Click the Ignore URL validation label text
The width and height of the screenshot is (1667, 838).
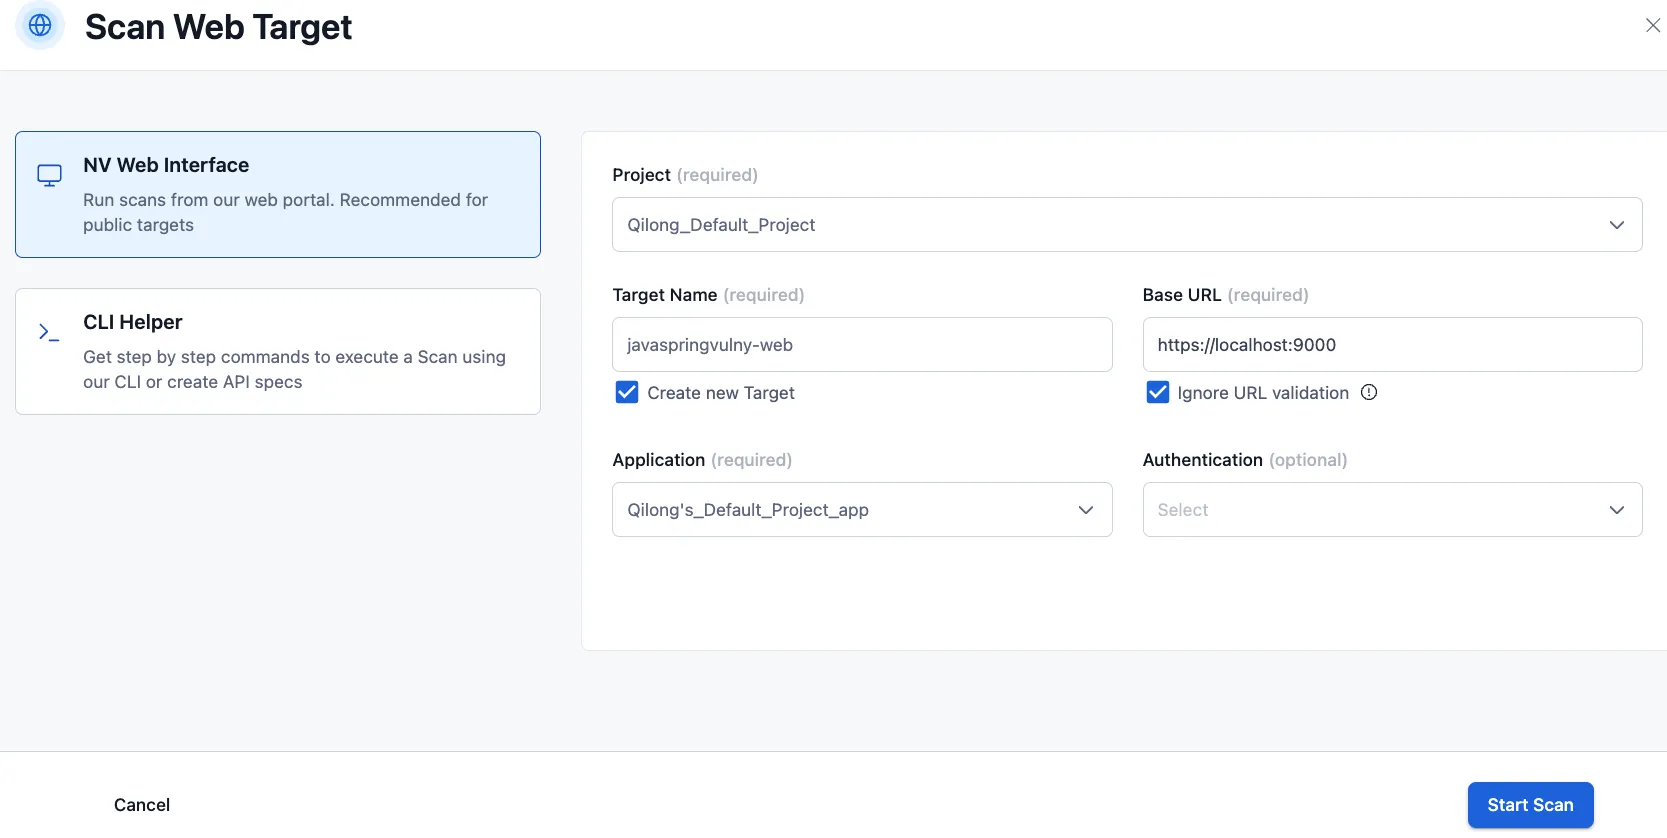(1263, 393)
